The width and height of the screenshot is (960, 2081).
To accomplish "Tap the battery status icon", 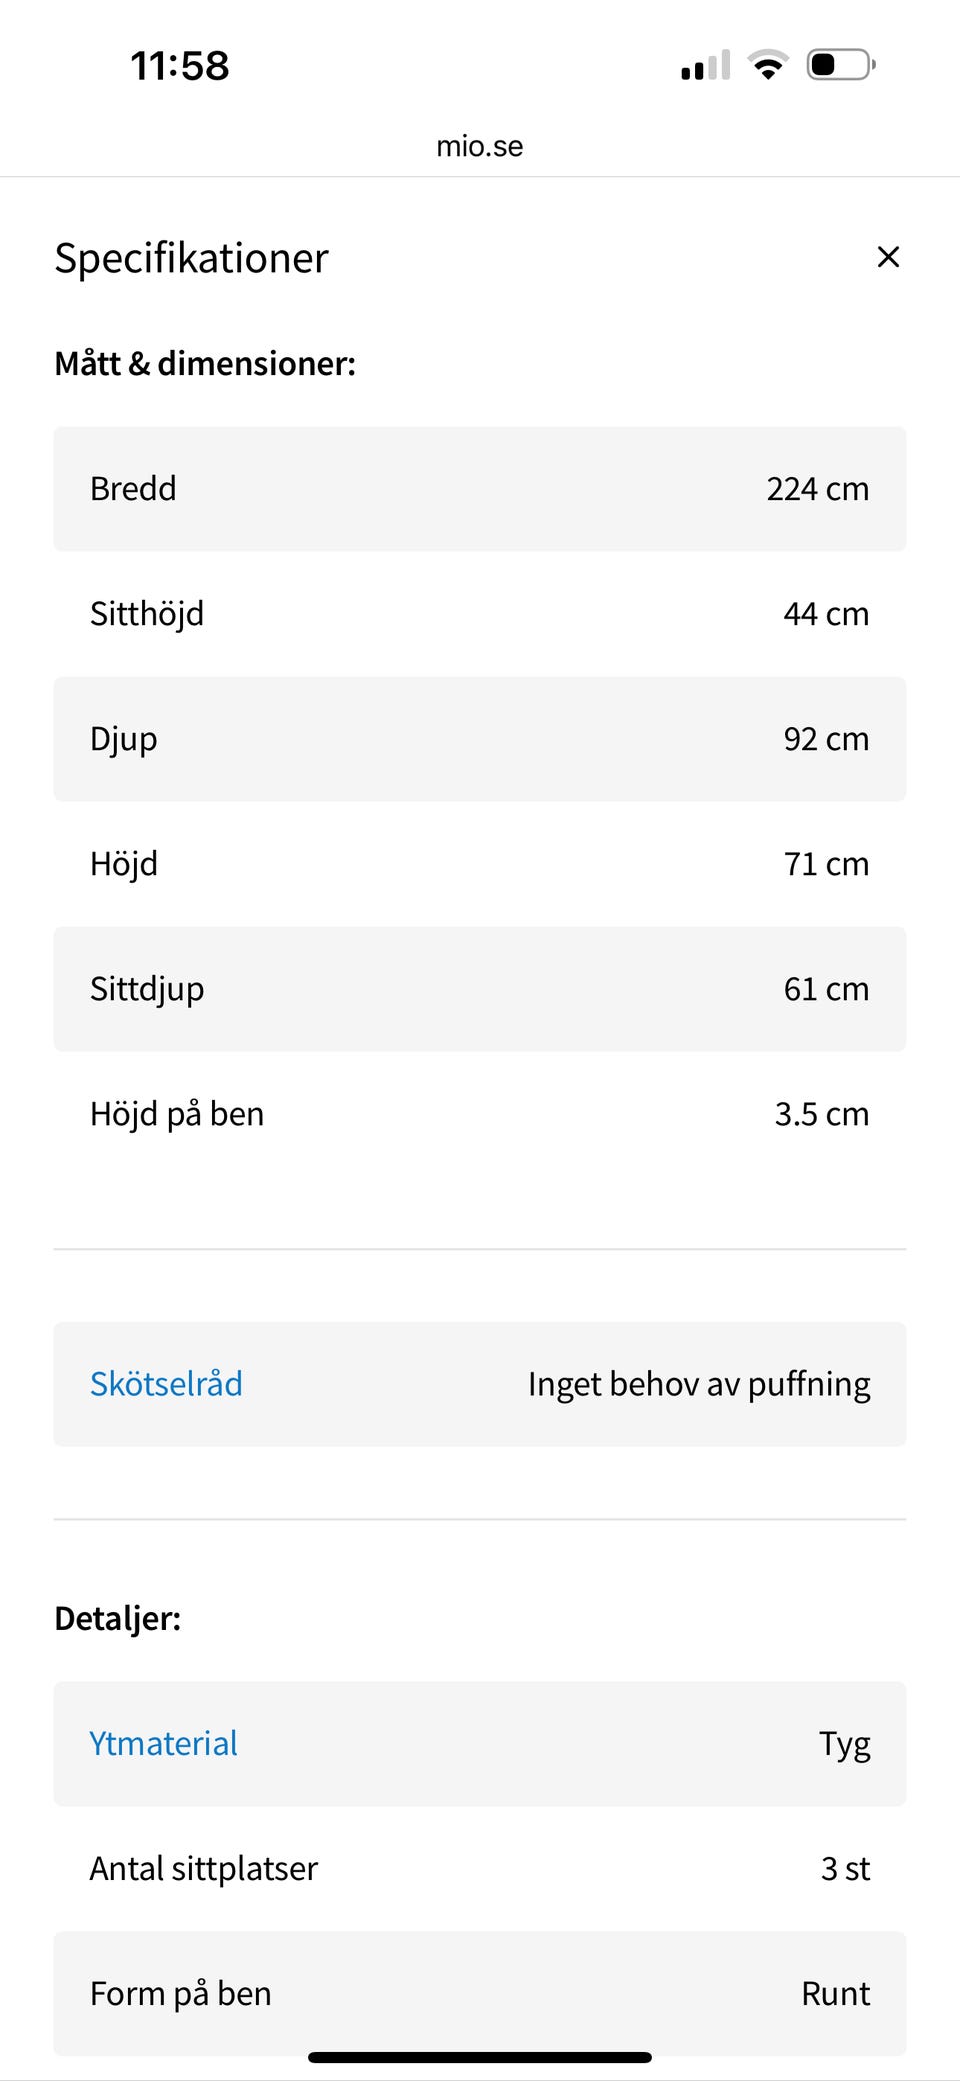I will coord(840,66).
